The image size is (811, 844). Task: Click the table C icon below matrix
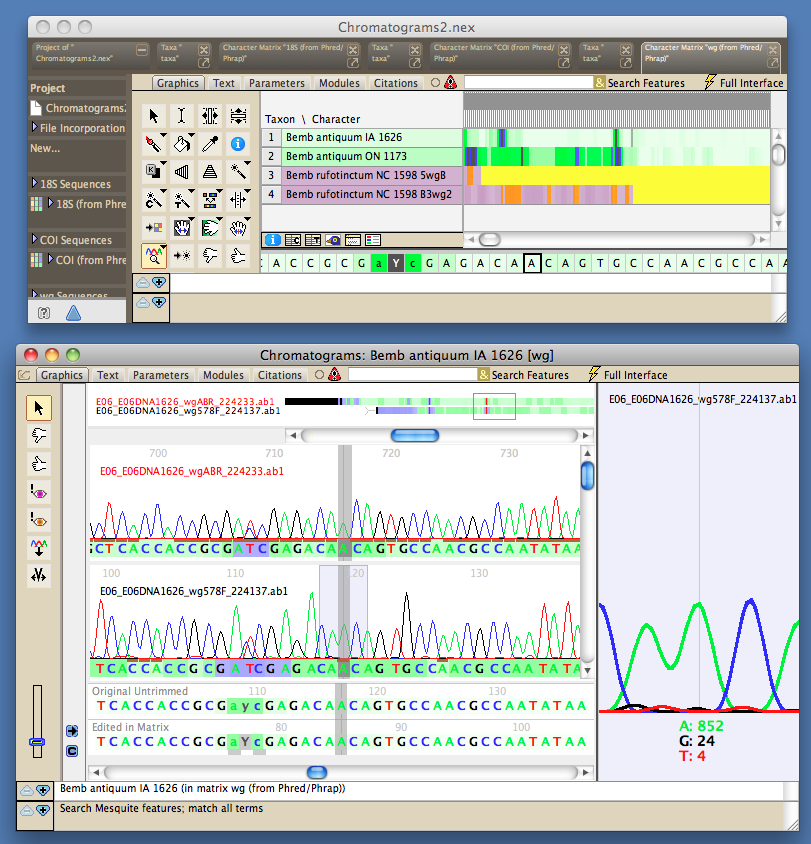pos(293,240)
